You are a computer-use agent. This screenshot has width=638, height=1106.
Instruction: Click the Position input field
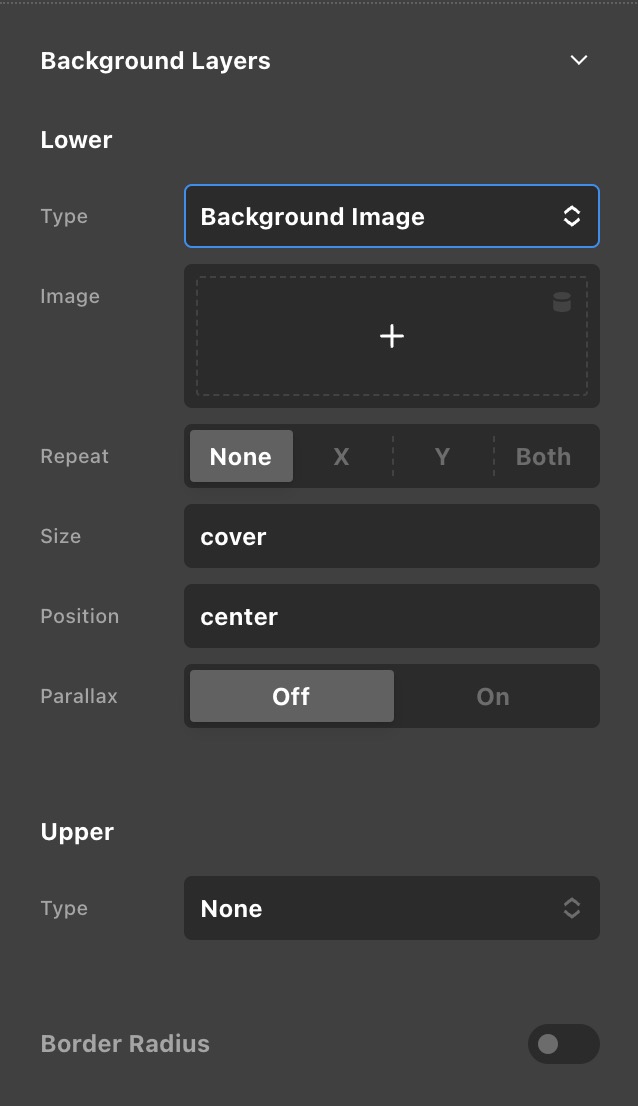(391, 616)
